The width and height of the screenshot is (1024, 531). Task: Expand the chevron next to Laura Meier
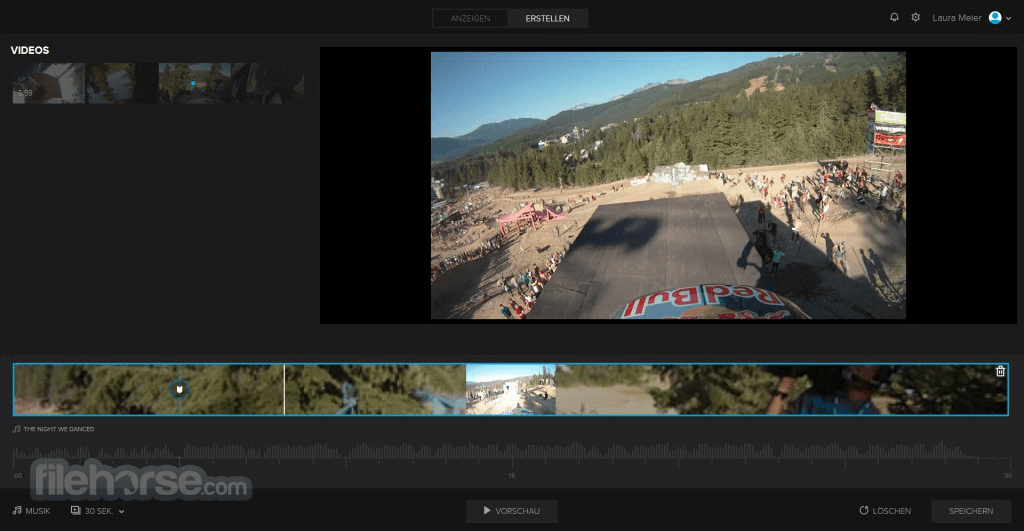[1008, 18]
